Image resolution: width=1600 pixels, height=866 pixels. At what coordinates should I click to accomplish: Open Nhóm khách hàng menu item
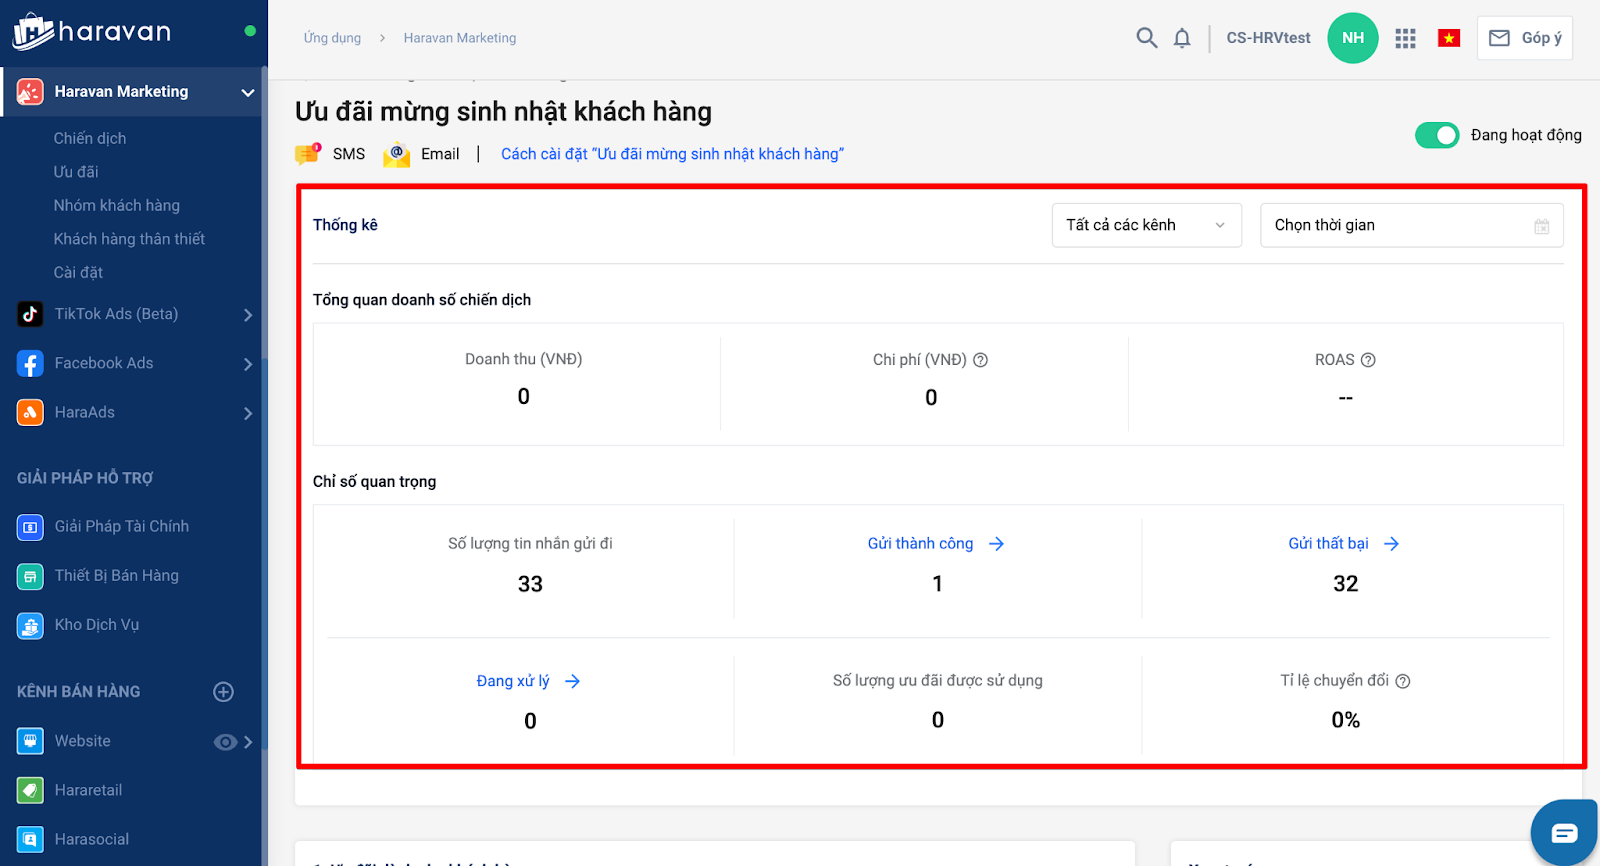pos(117,205)
